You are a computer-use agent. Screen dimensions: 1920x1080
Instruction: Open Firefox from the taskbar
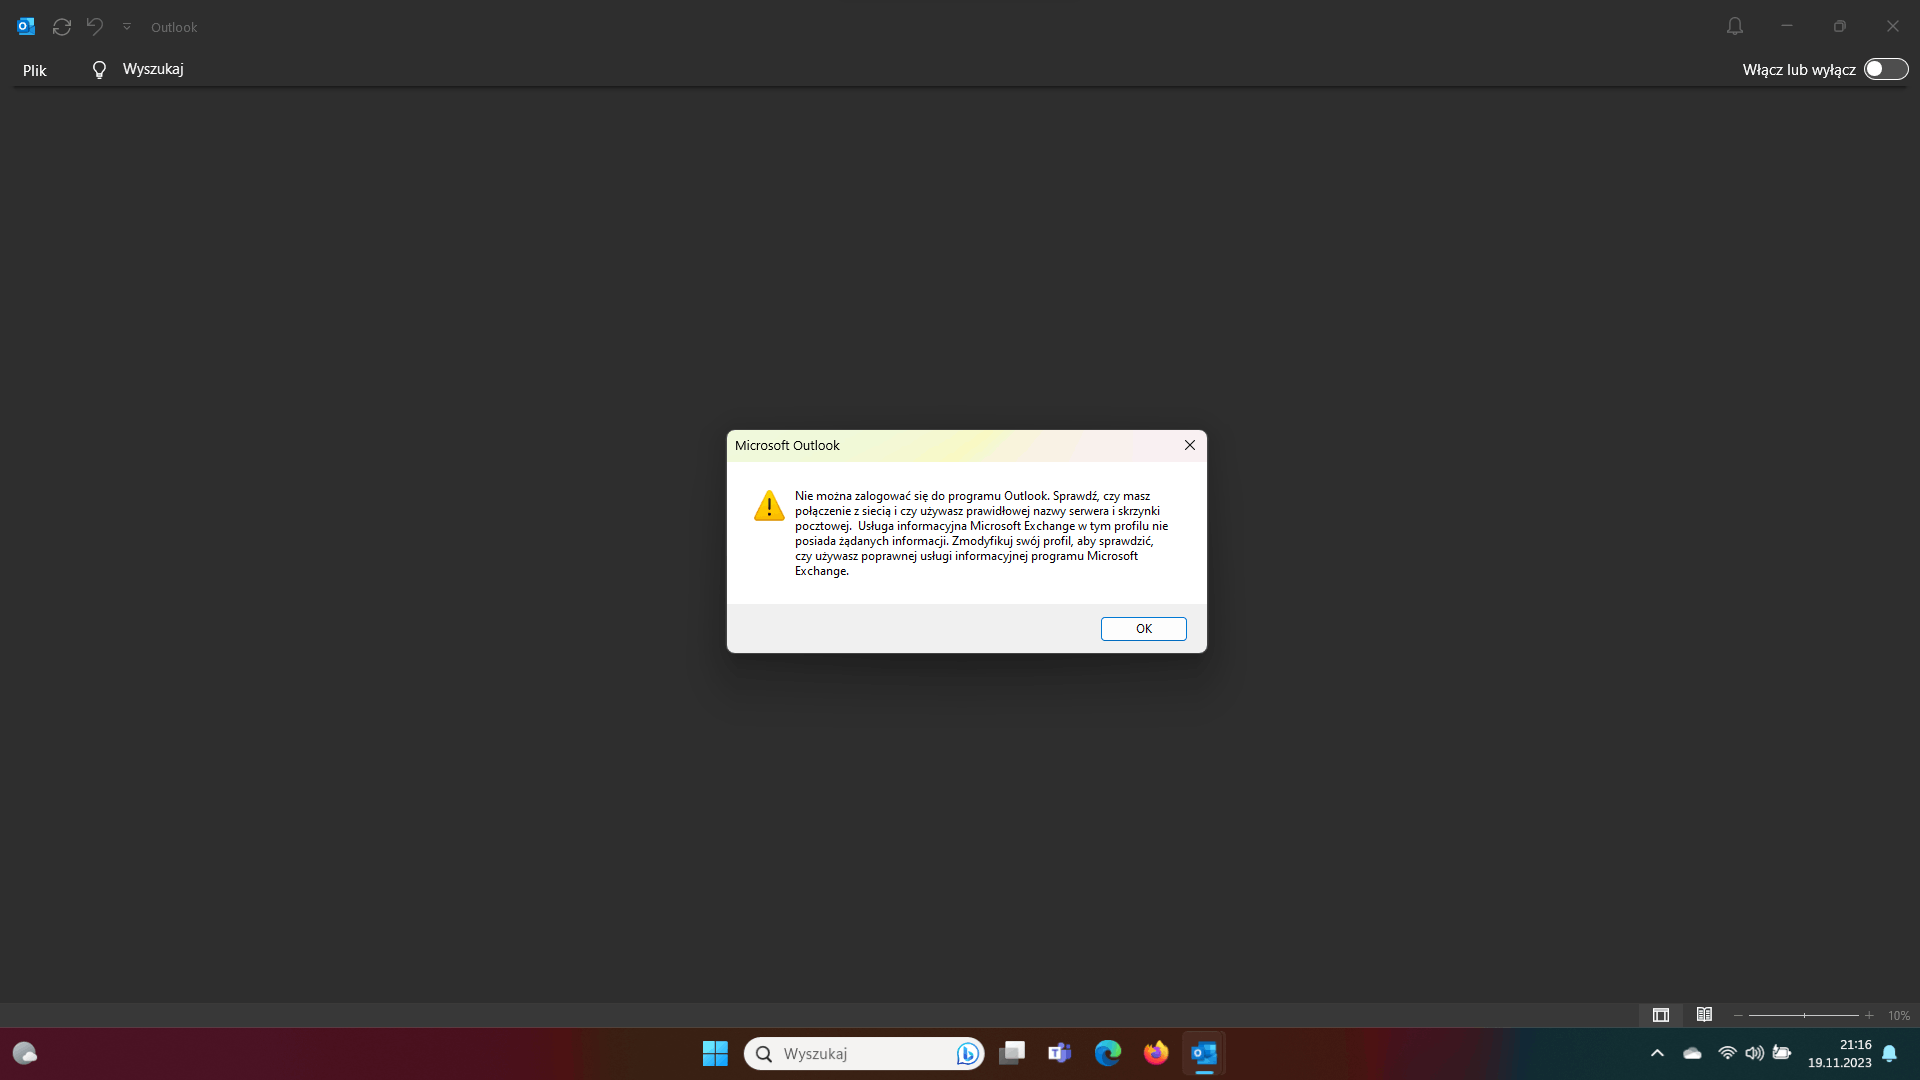click(1156, 1053)
